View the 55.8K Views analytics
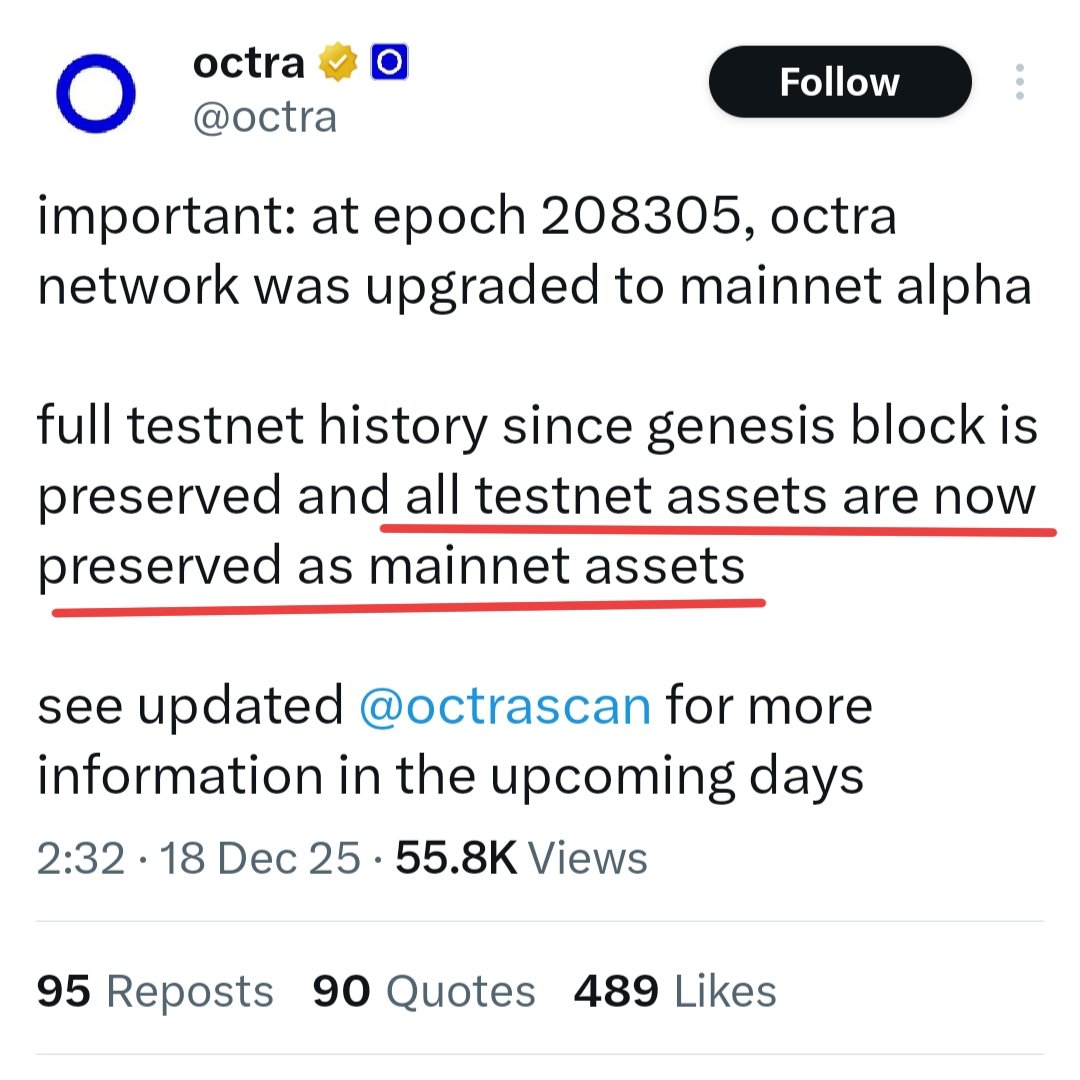Viewport: 1080px width, 1080px height. tap(521, 859)
